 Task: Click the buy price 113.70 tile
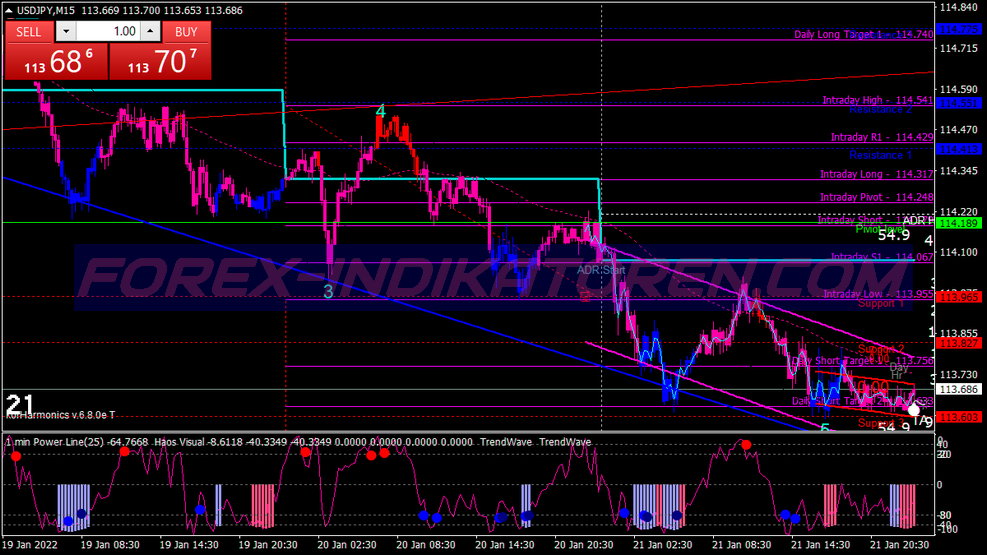coord(160,63)
